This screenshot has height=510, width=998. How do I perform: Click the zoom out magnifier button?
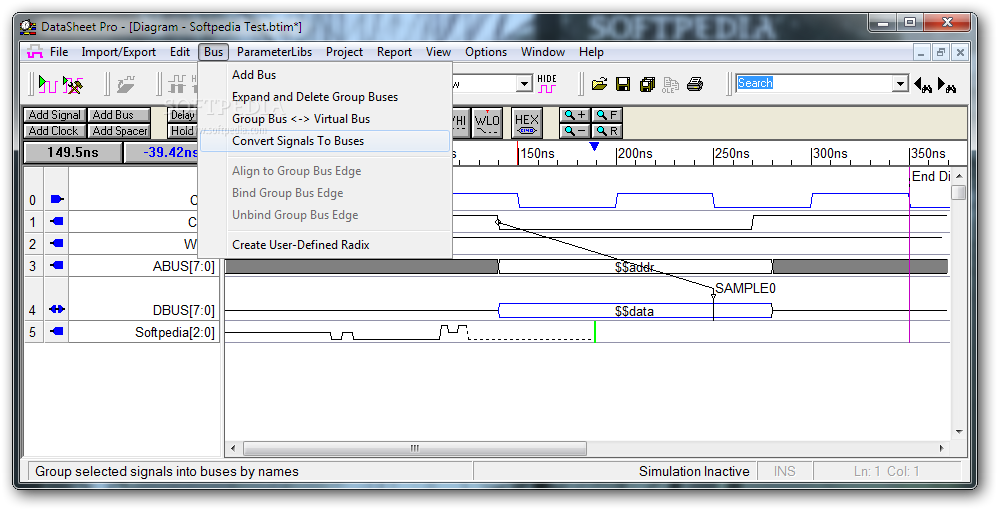[x=575, y=131]
